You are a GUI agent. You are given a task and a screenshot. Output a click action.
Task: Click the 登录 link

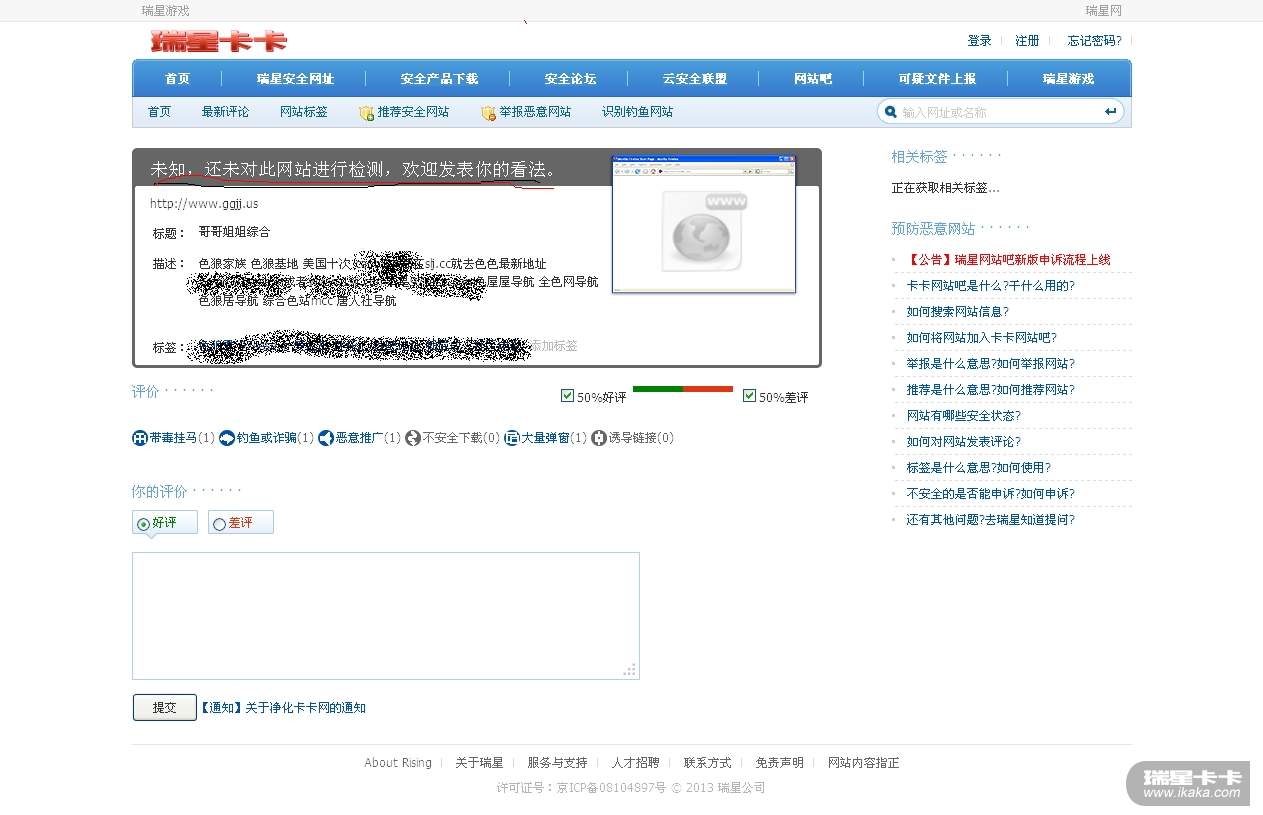tap(979, 41)
